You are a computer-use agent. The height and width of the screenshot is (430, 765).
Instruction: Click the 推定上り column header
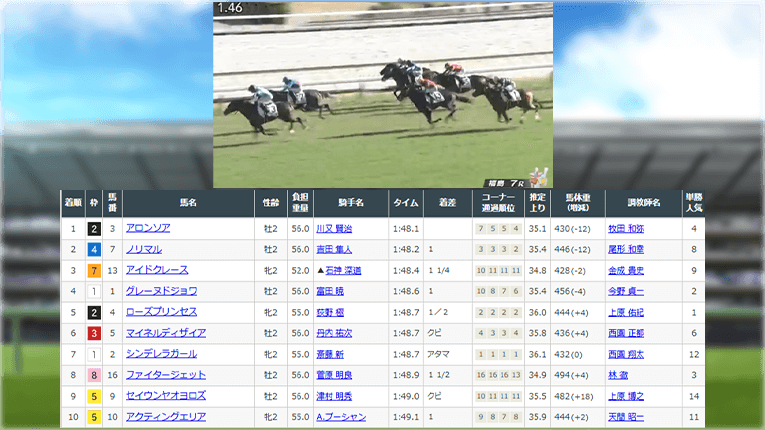point(538,203)
